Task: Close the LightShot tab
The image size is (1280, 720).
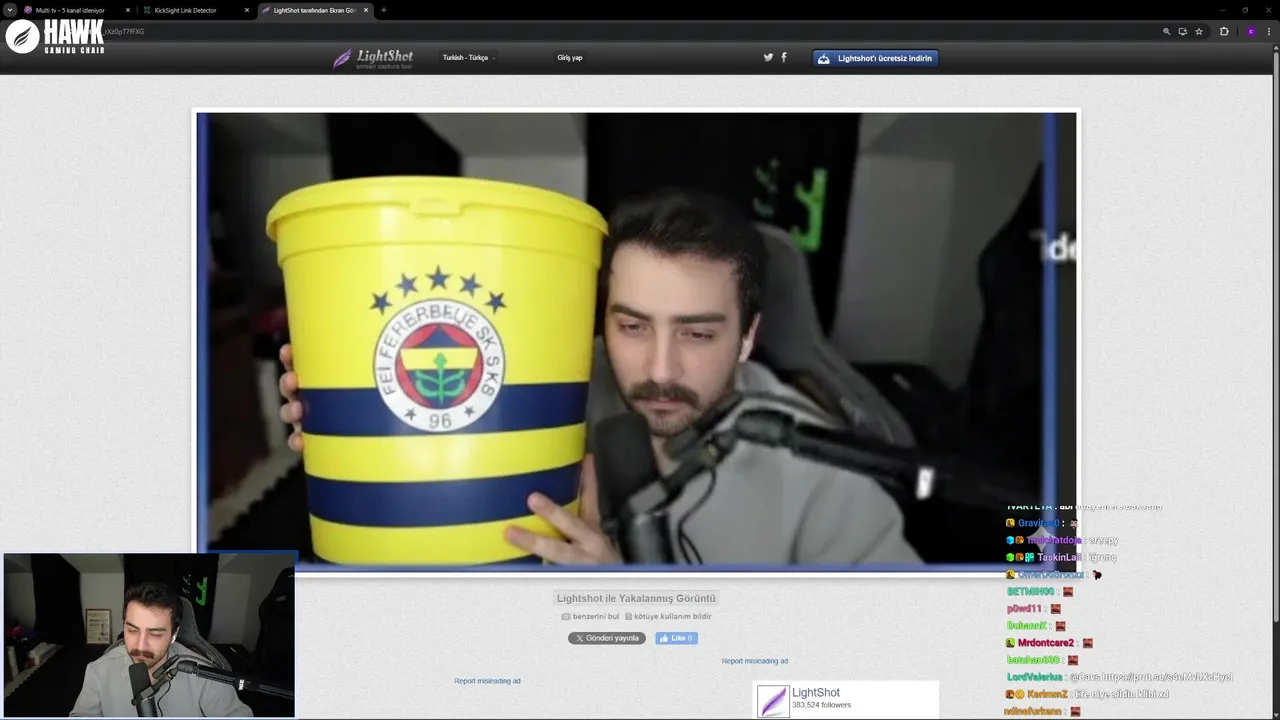Action: (x=365, y=10)
